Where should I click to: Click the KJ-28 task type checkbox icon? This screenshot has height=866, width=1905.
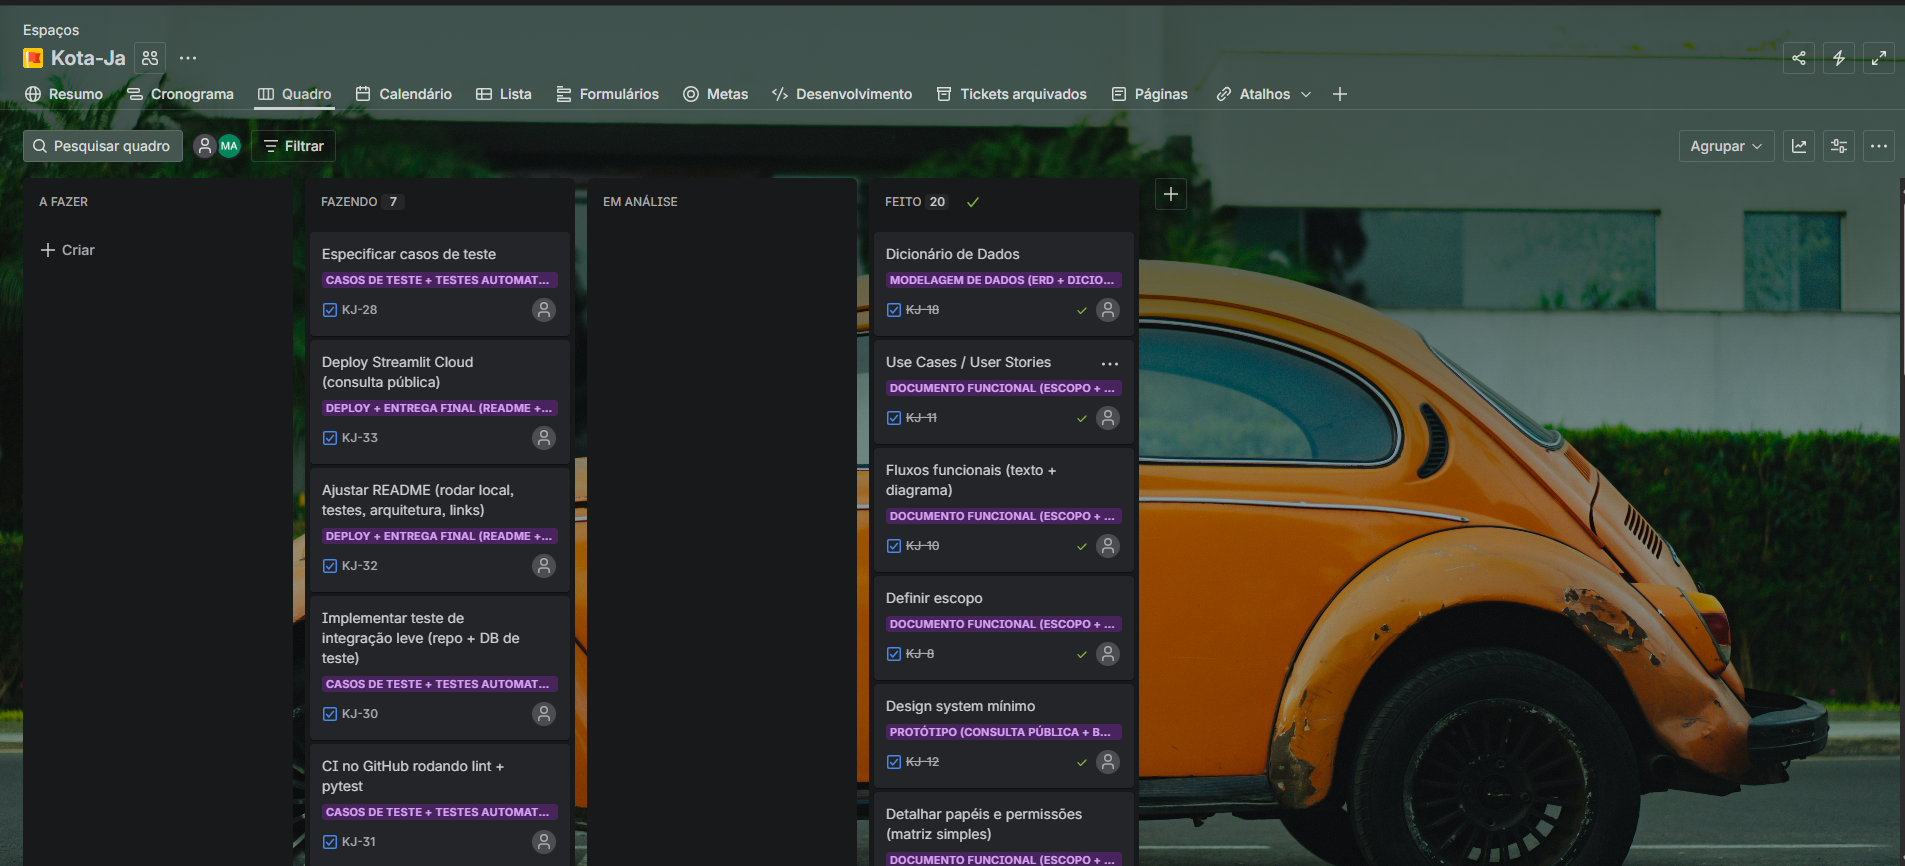(x=330, y=310)
